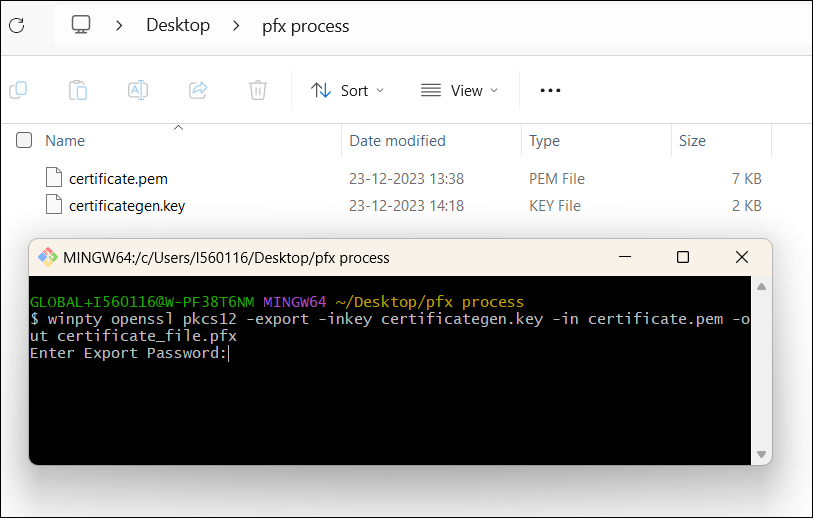Click the 'PEM File' type cell
Viewport: 813px width, 518px height.
(557, 179)
